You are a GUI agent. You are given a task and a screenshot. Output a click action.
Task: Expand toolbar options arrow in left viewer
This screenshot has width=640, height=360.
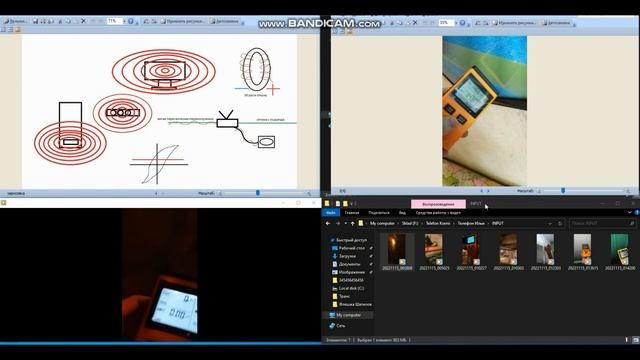tap(243, 22)
